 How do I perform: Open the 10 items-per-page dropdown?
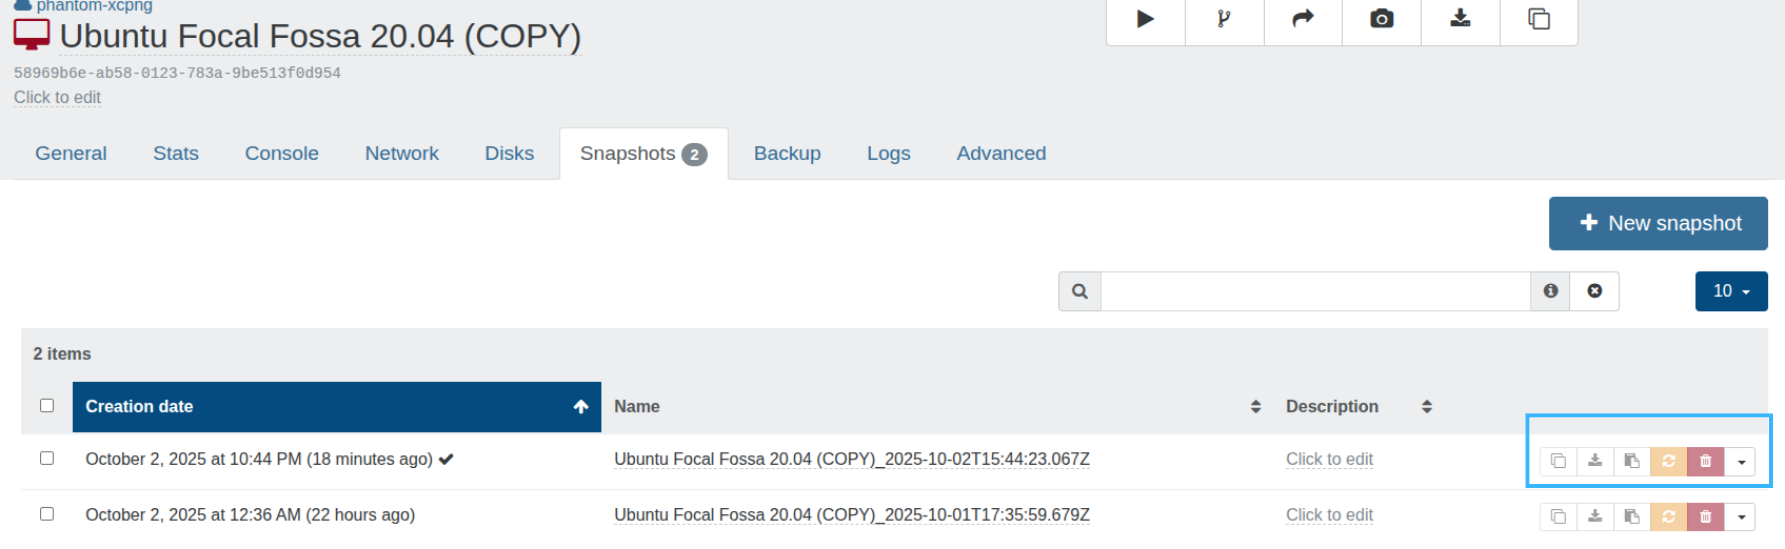(1731, 291)
